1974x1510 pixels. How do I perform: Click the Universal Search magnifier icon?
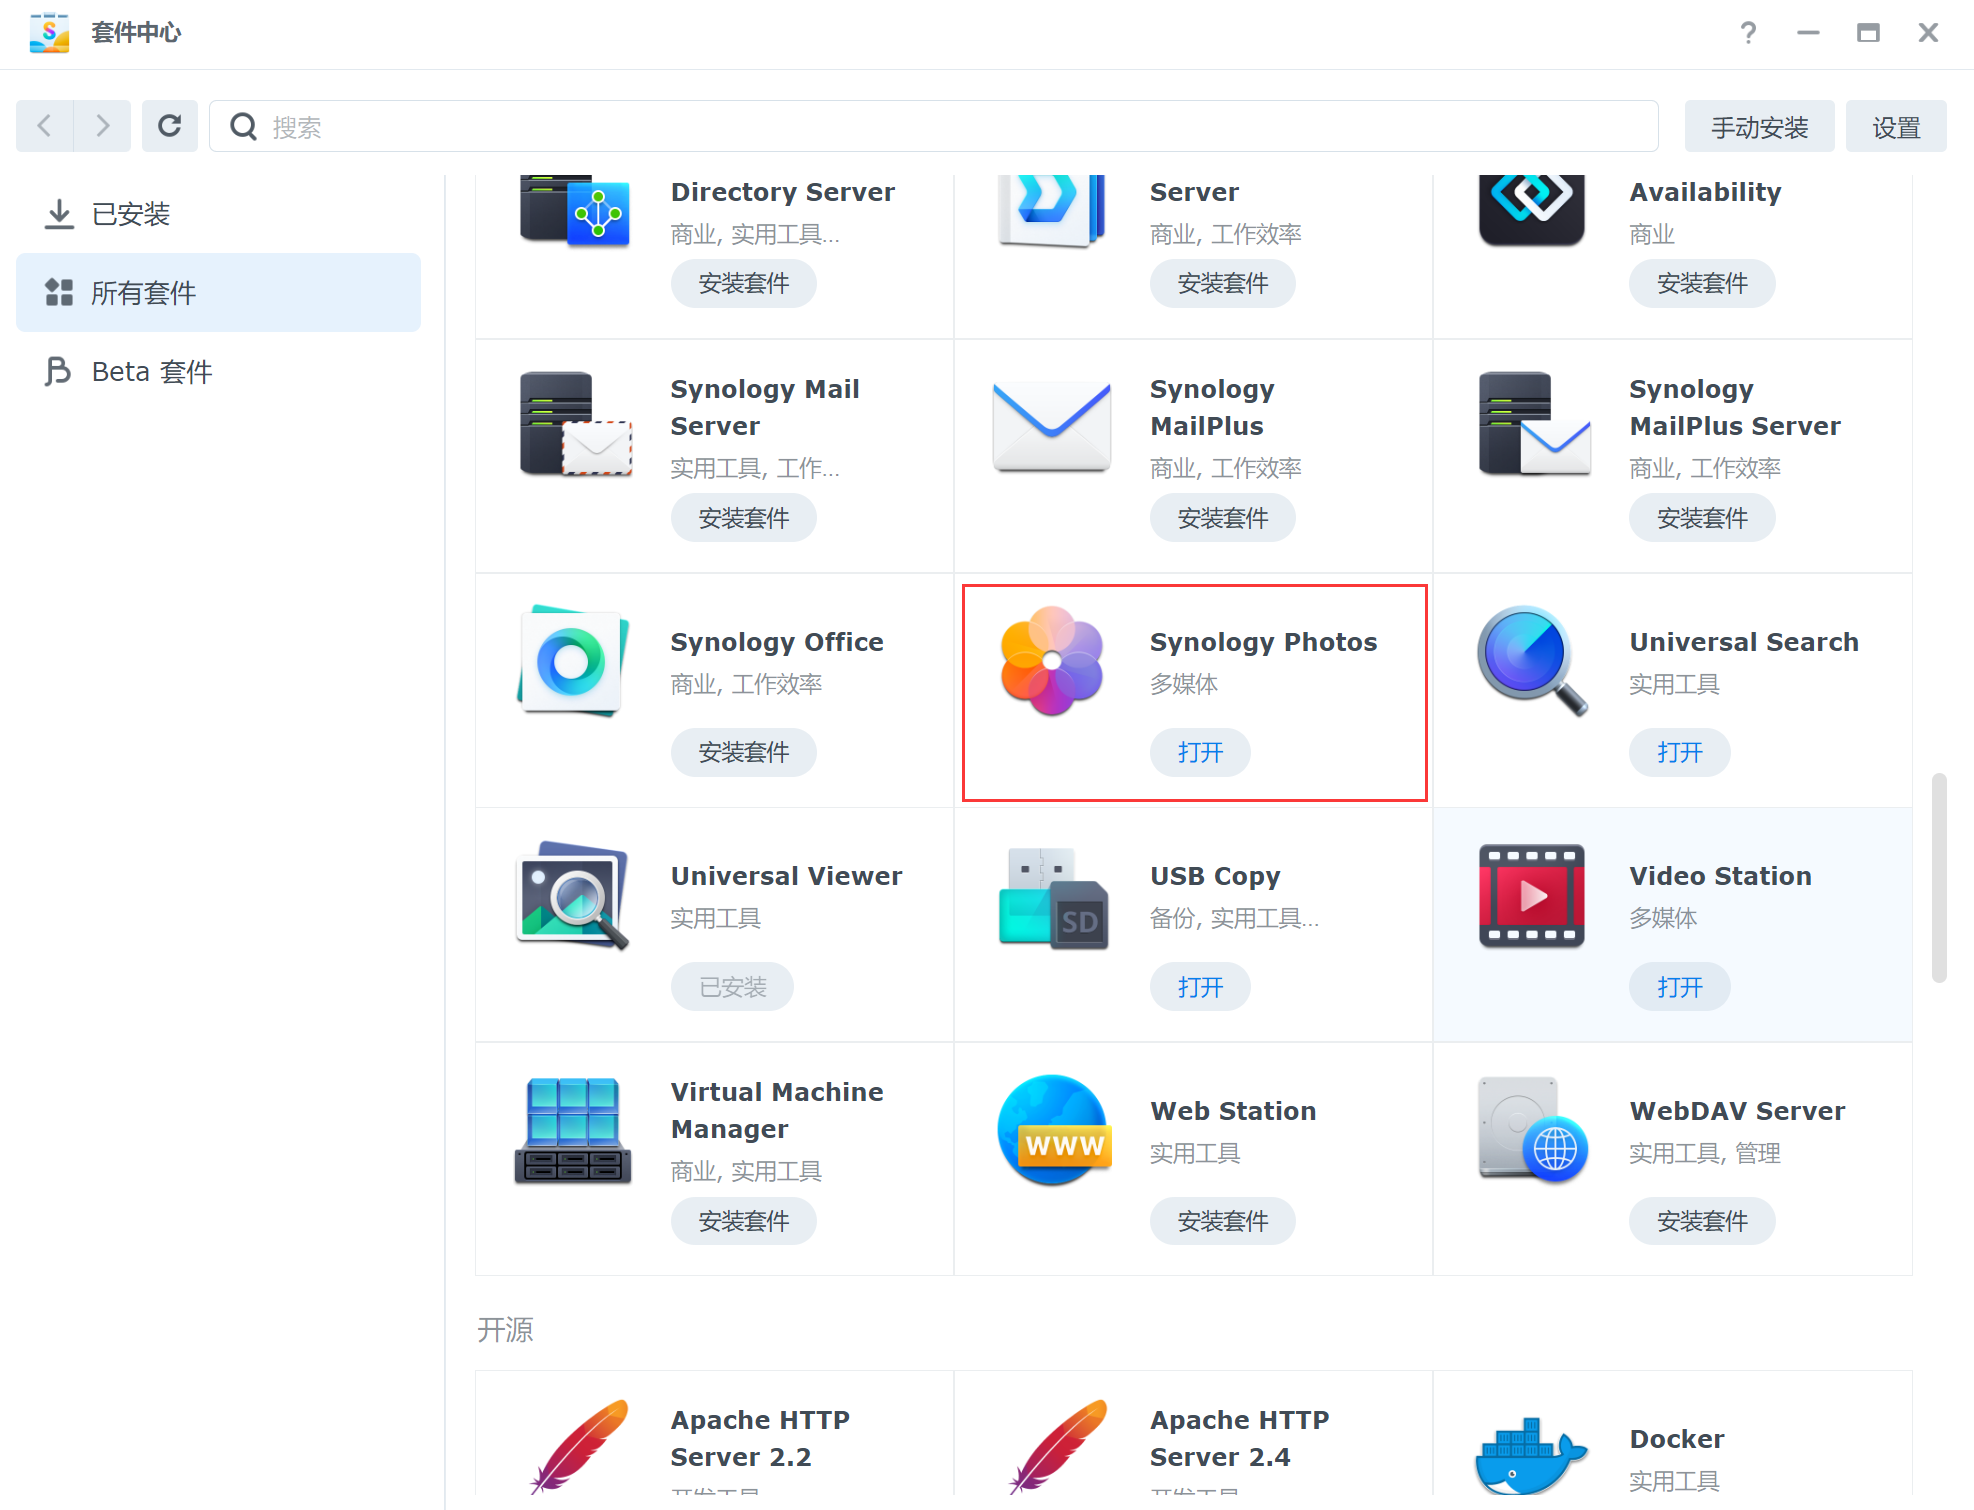coord(1531,661)
